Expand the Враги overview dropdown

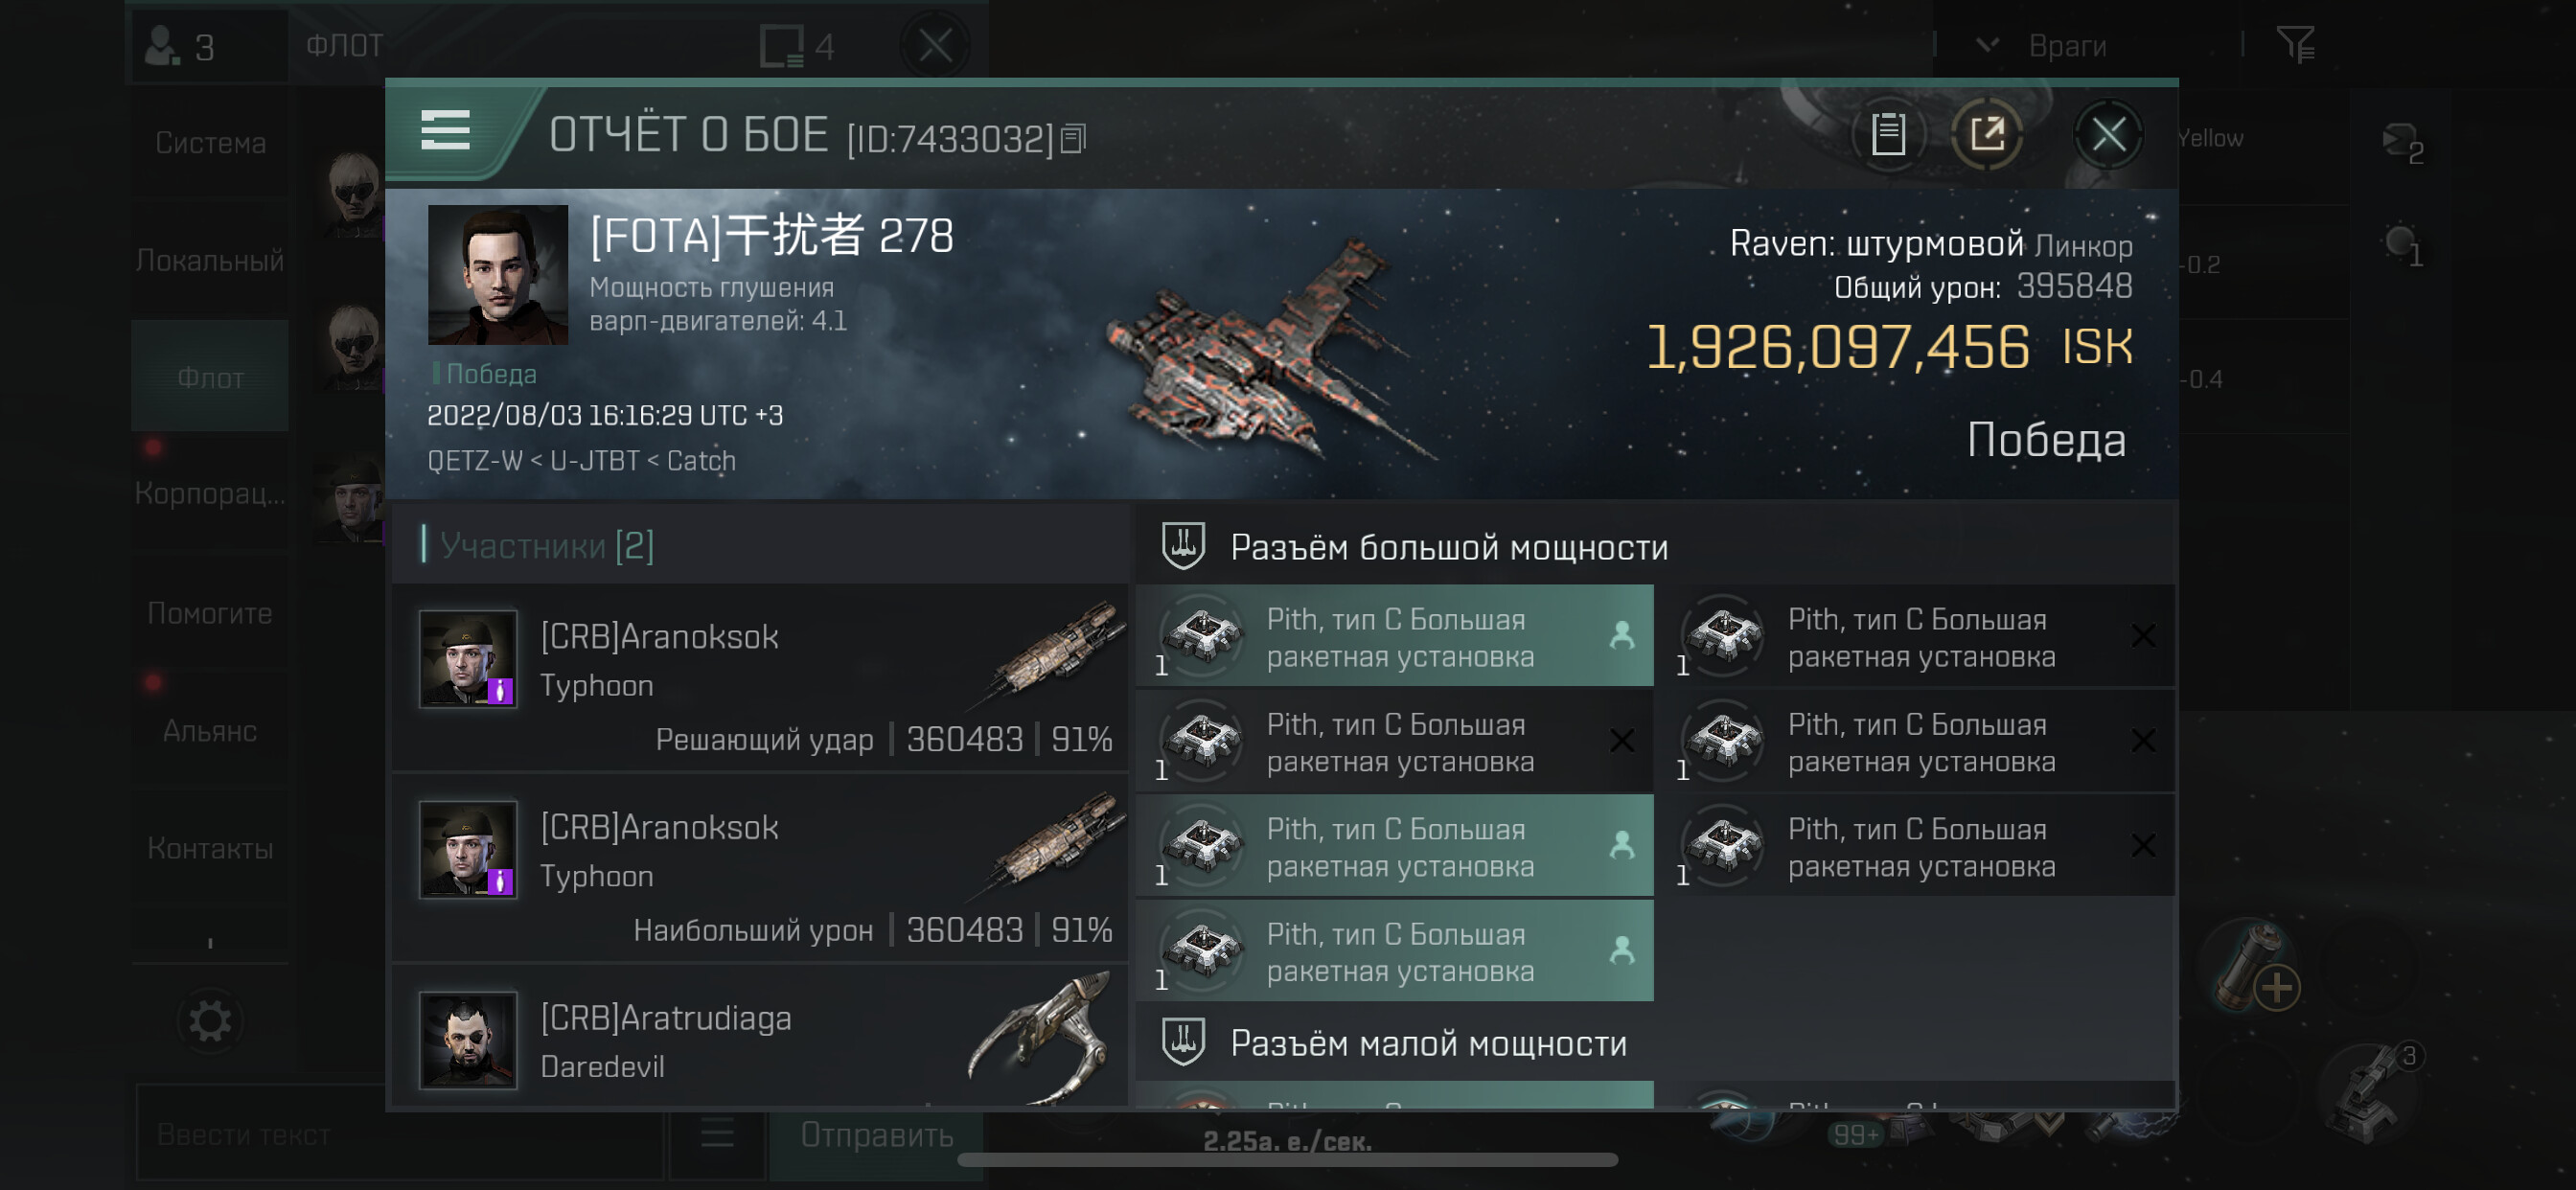pyautogui.click(x=1987, y=45)
